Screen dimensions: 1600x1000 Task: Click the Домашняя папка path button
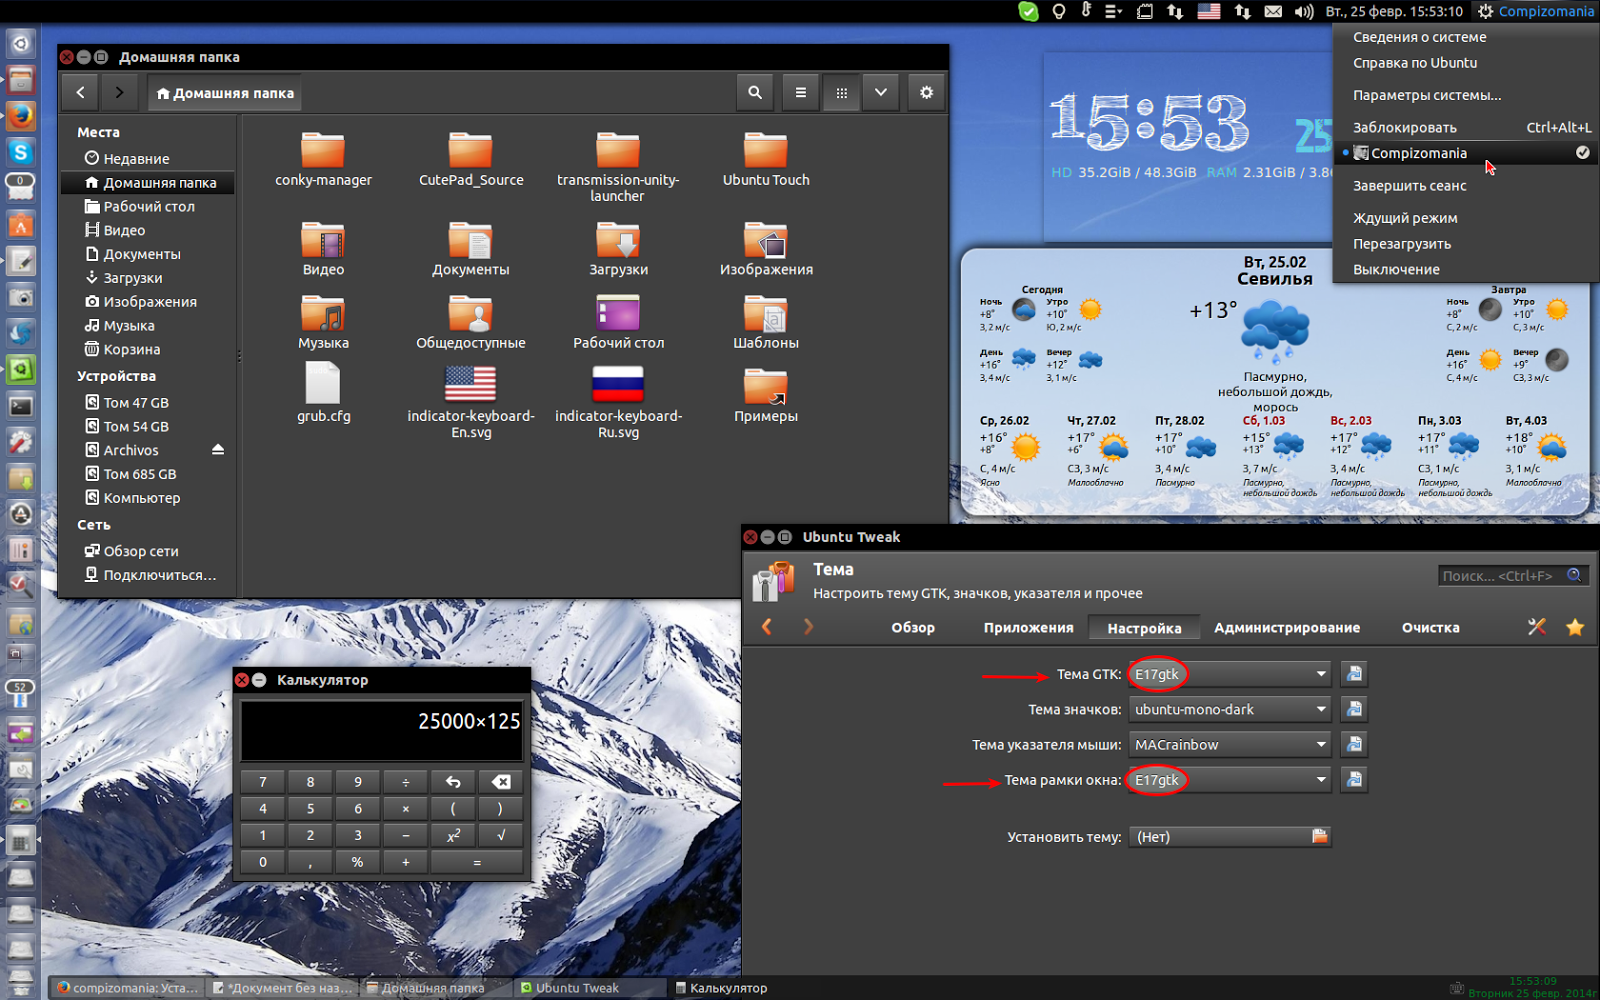click(225, 93)
